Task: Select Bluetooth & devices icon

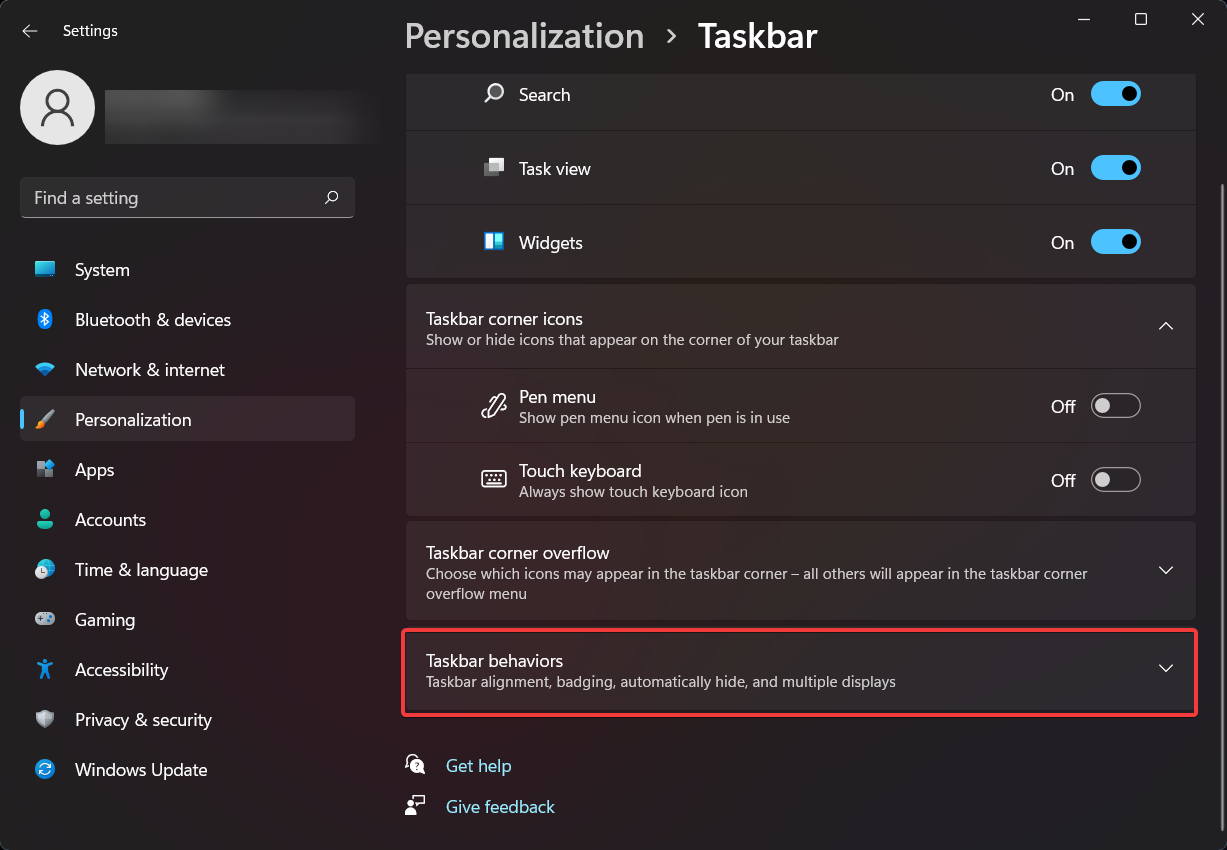Action: pyautogui.click(x=45, y=319)
